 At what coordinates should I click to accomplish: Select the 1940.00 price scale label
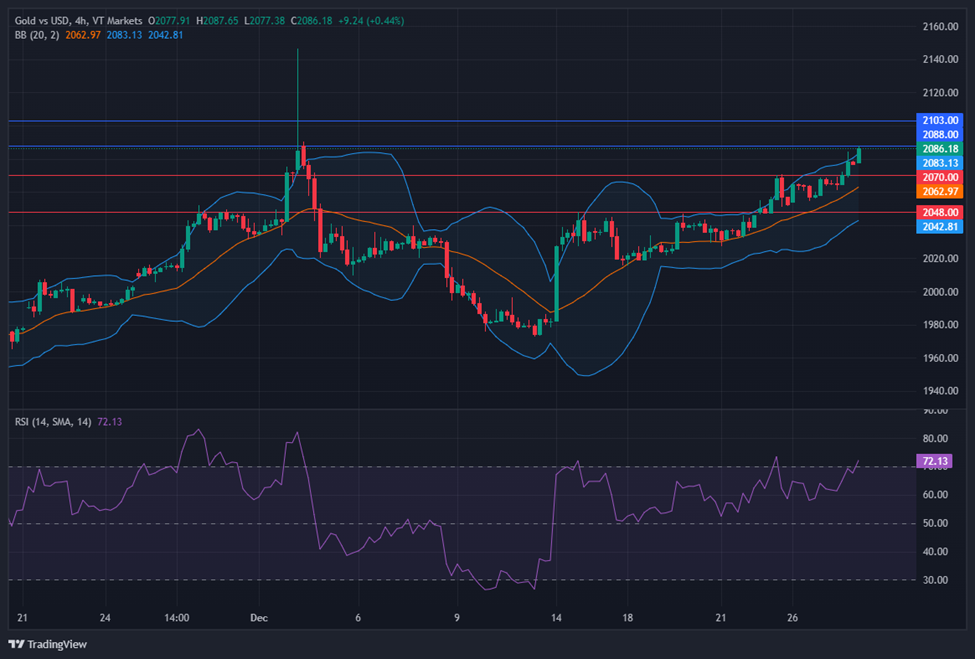940,391
